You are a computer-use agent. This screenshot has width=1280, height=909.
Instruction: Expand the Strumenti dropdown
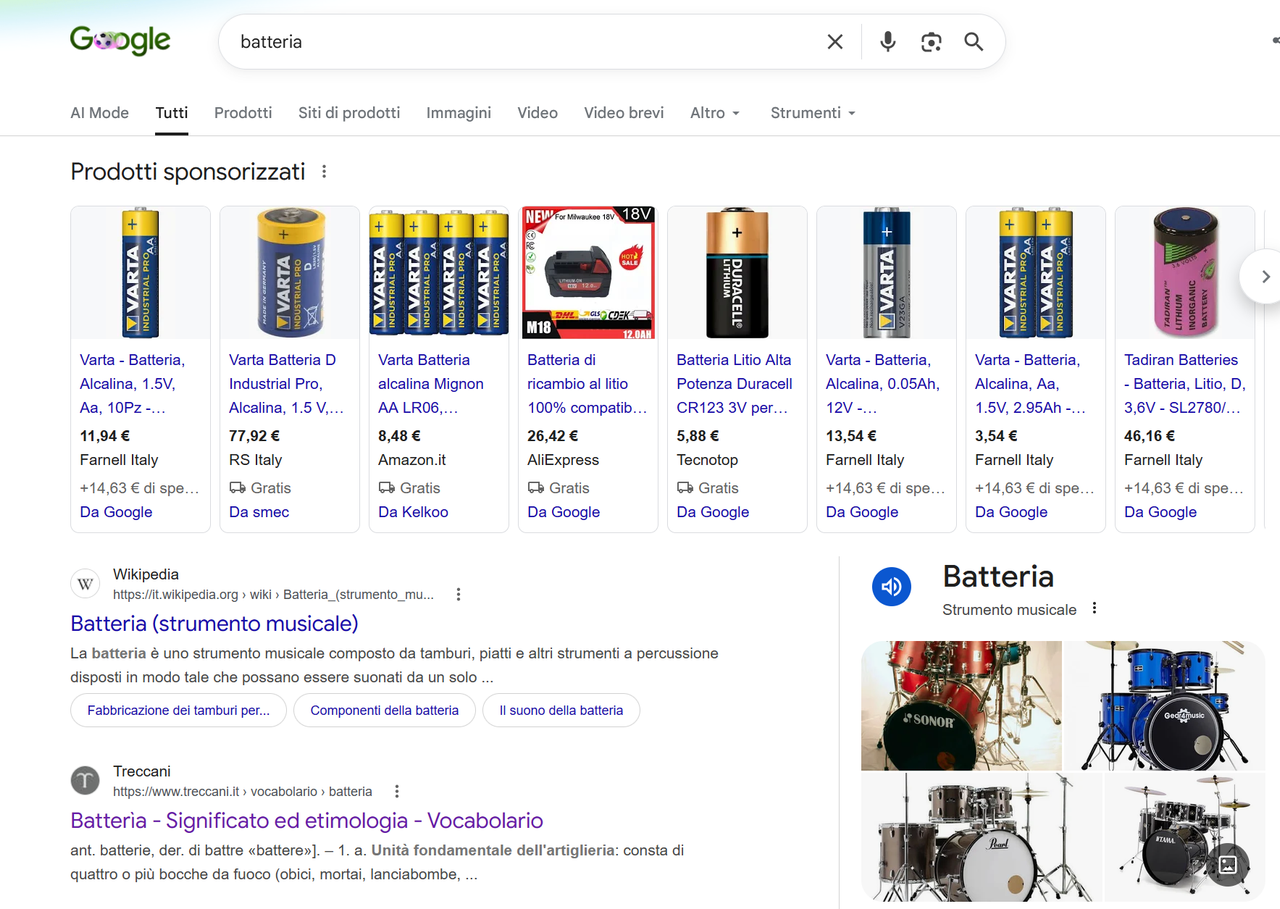(x=813, y=113)
